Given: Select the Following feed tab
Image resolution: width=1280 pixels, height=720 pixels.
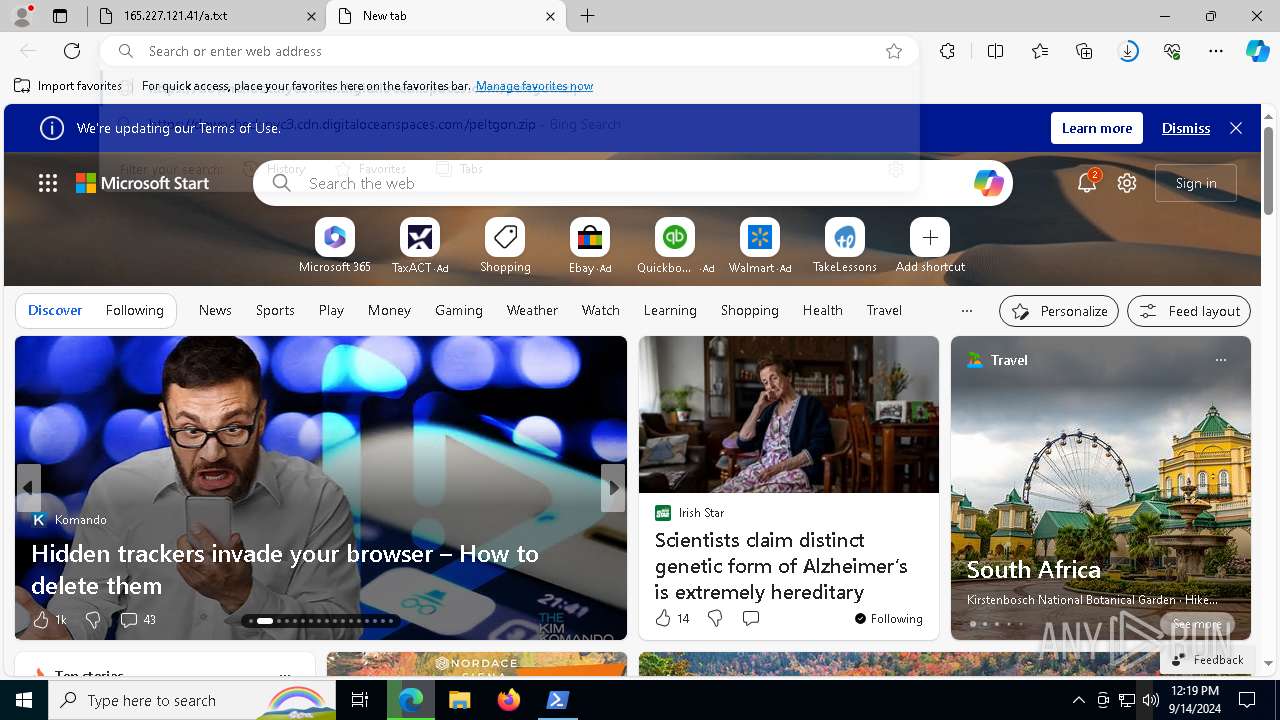Looking at the screenshot, I should pyautogui.click(x=134, y=310).
